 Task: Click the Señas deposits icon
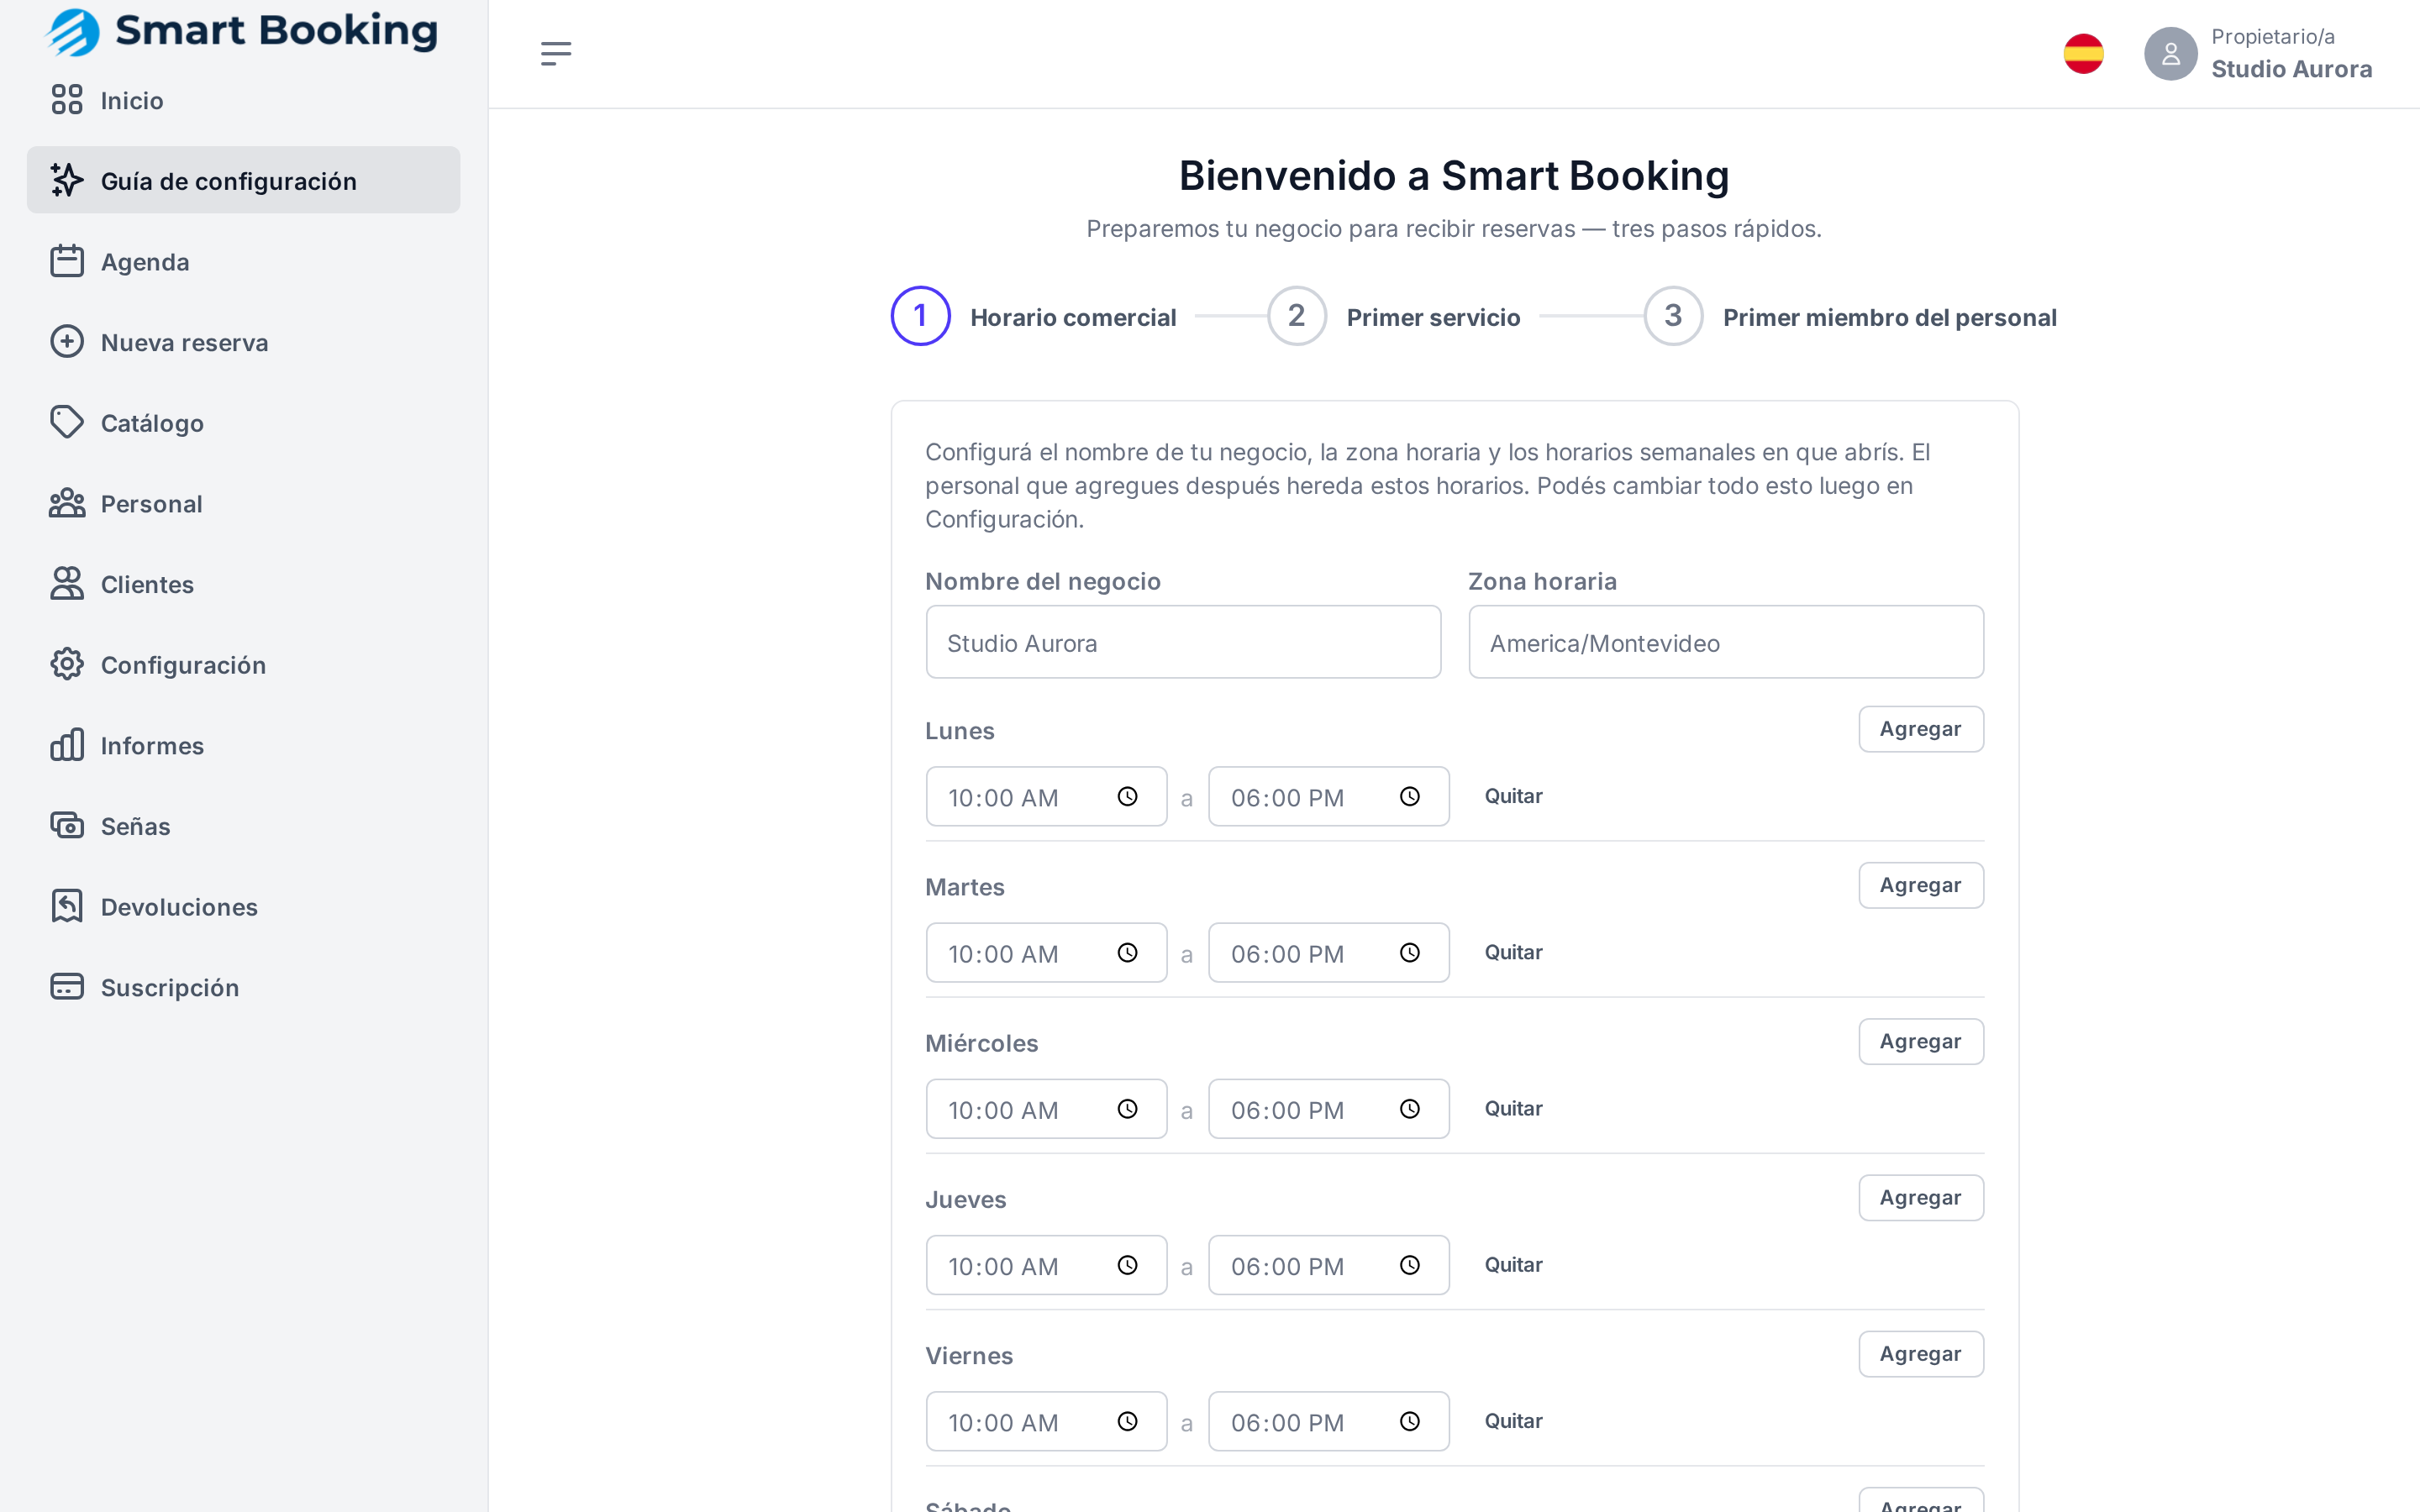(67, 826)
